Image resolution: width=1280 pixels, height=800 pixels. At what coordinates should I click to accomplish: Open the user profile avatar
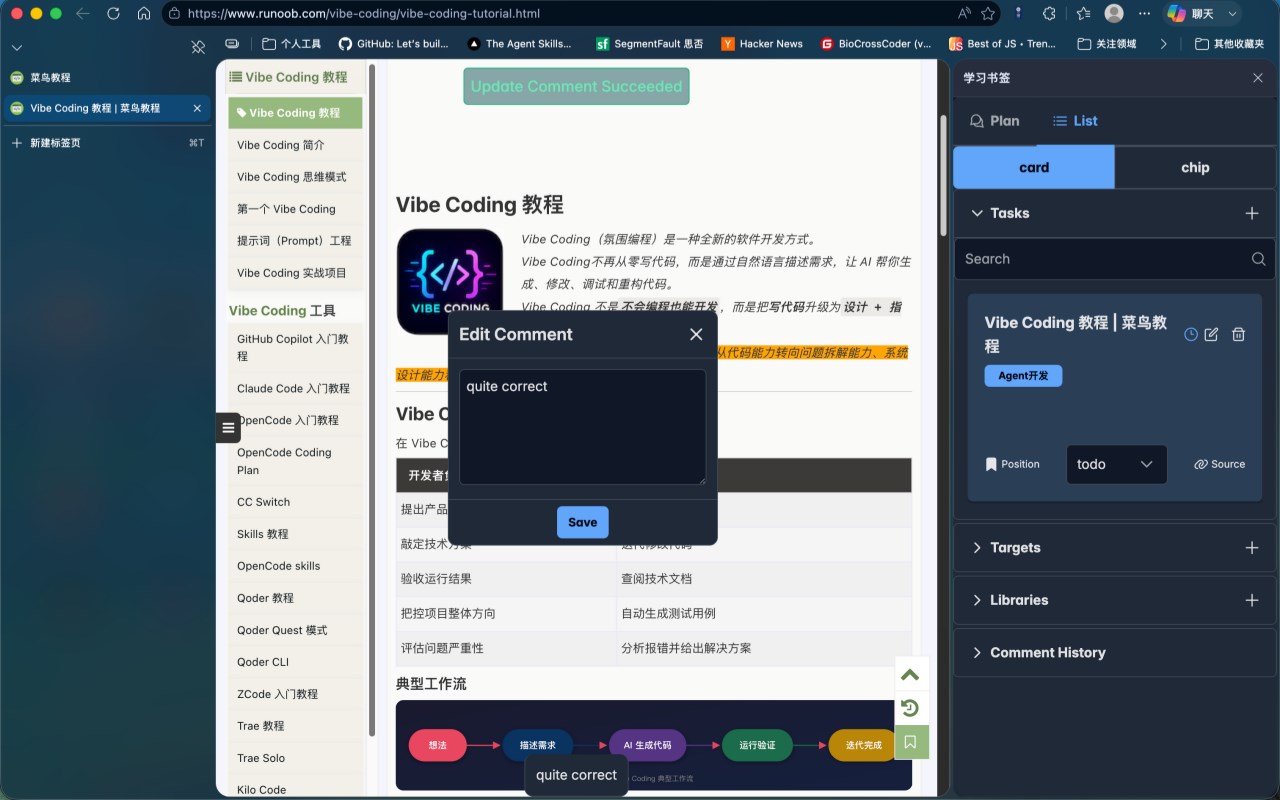[1114, 14]
